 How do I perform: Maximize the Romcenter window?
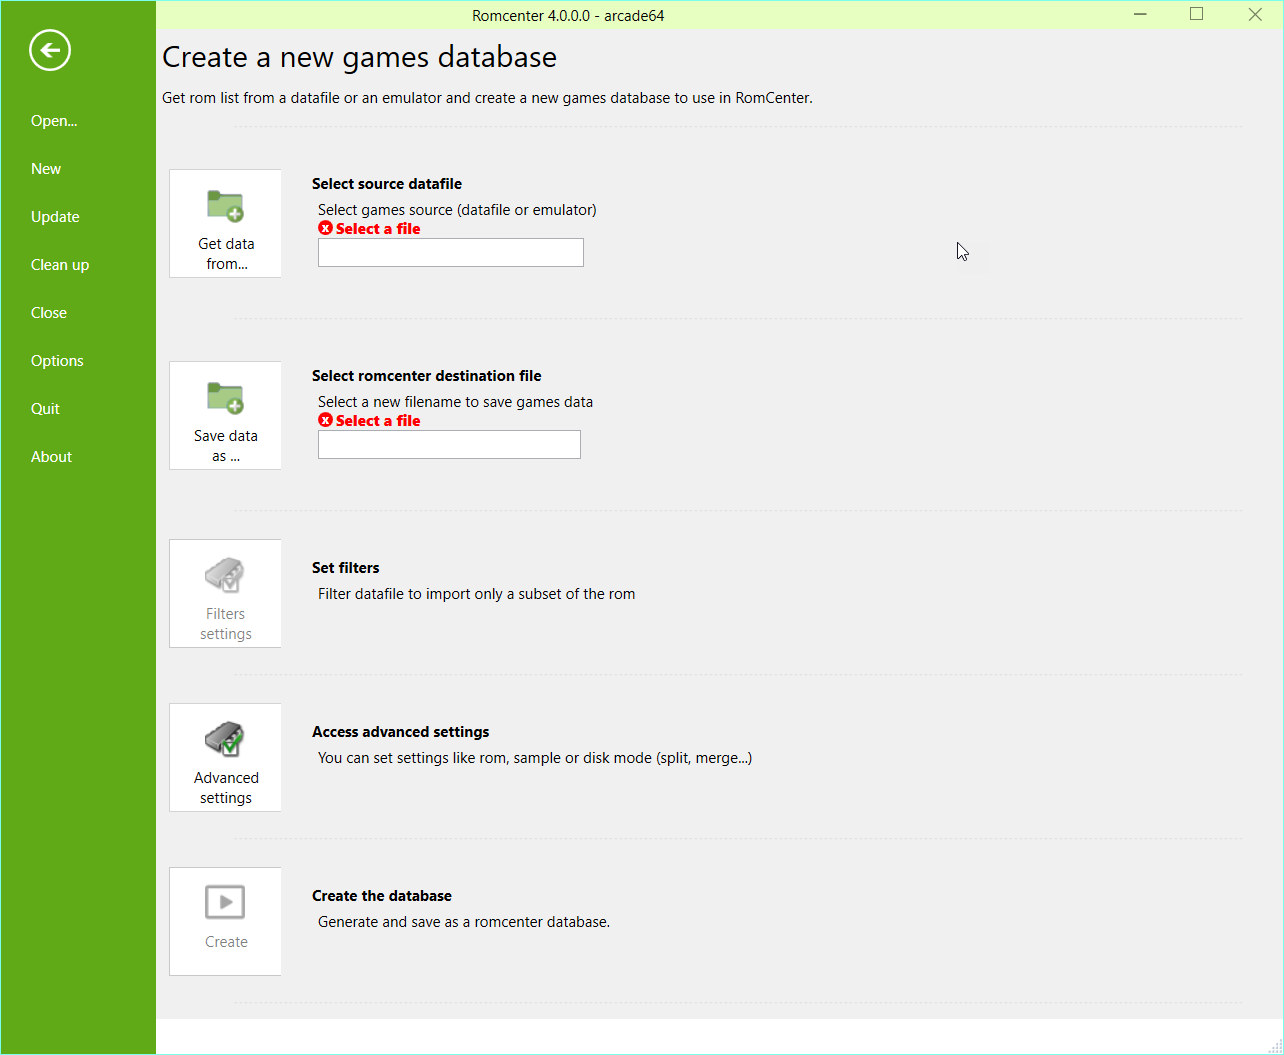point(1196,14)
